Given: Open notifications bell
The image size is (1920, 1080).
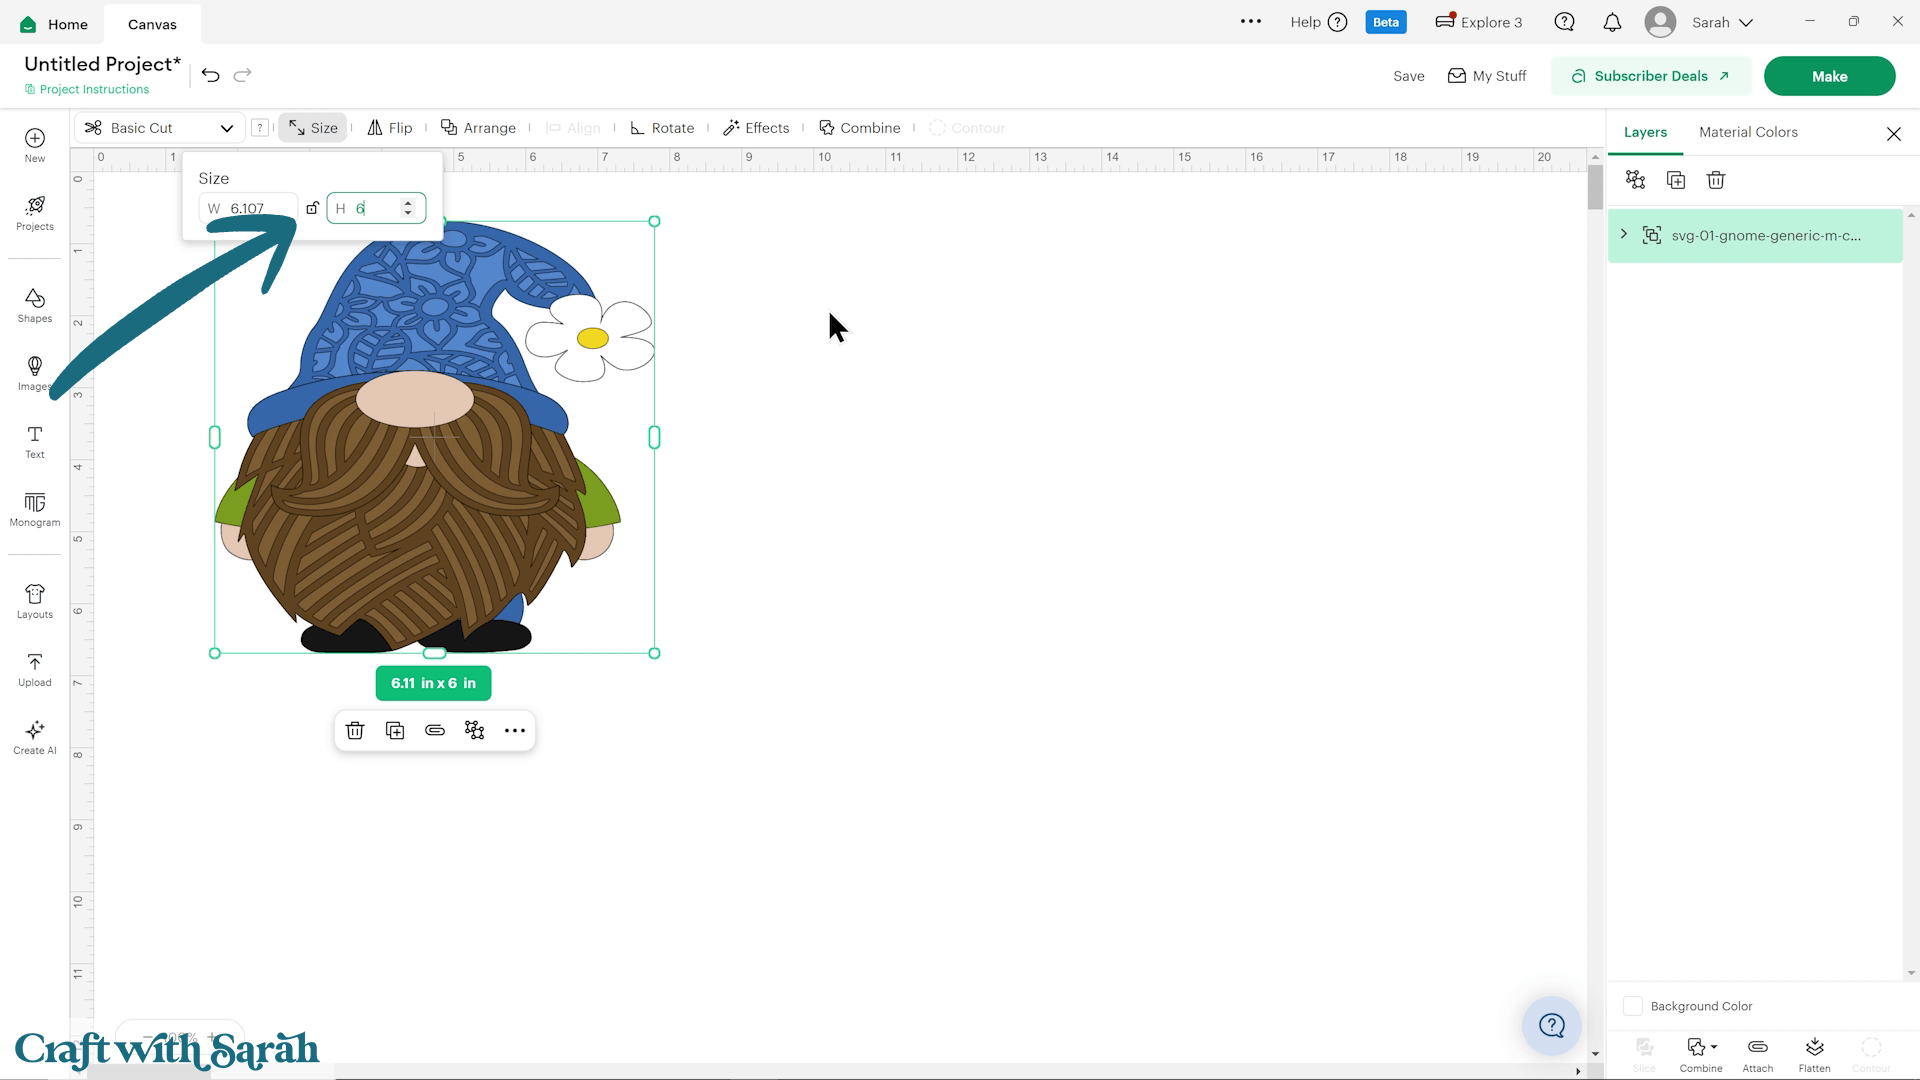Looking at the screenshot, I should pyautogui.click(x=1612, y=22).
